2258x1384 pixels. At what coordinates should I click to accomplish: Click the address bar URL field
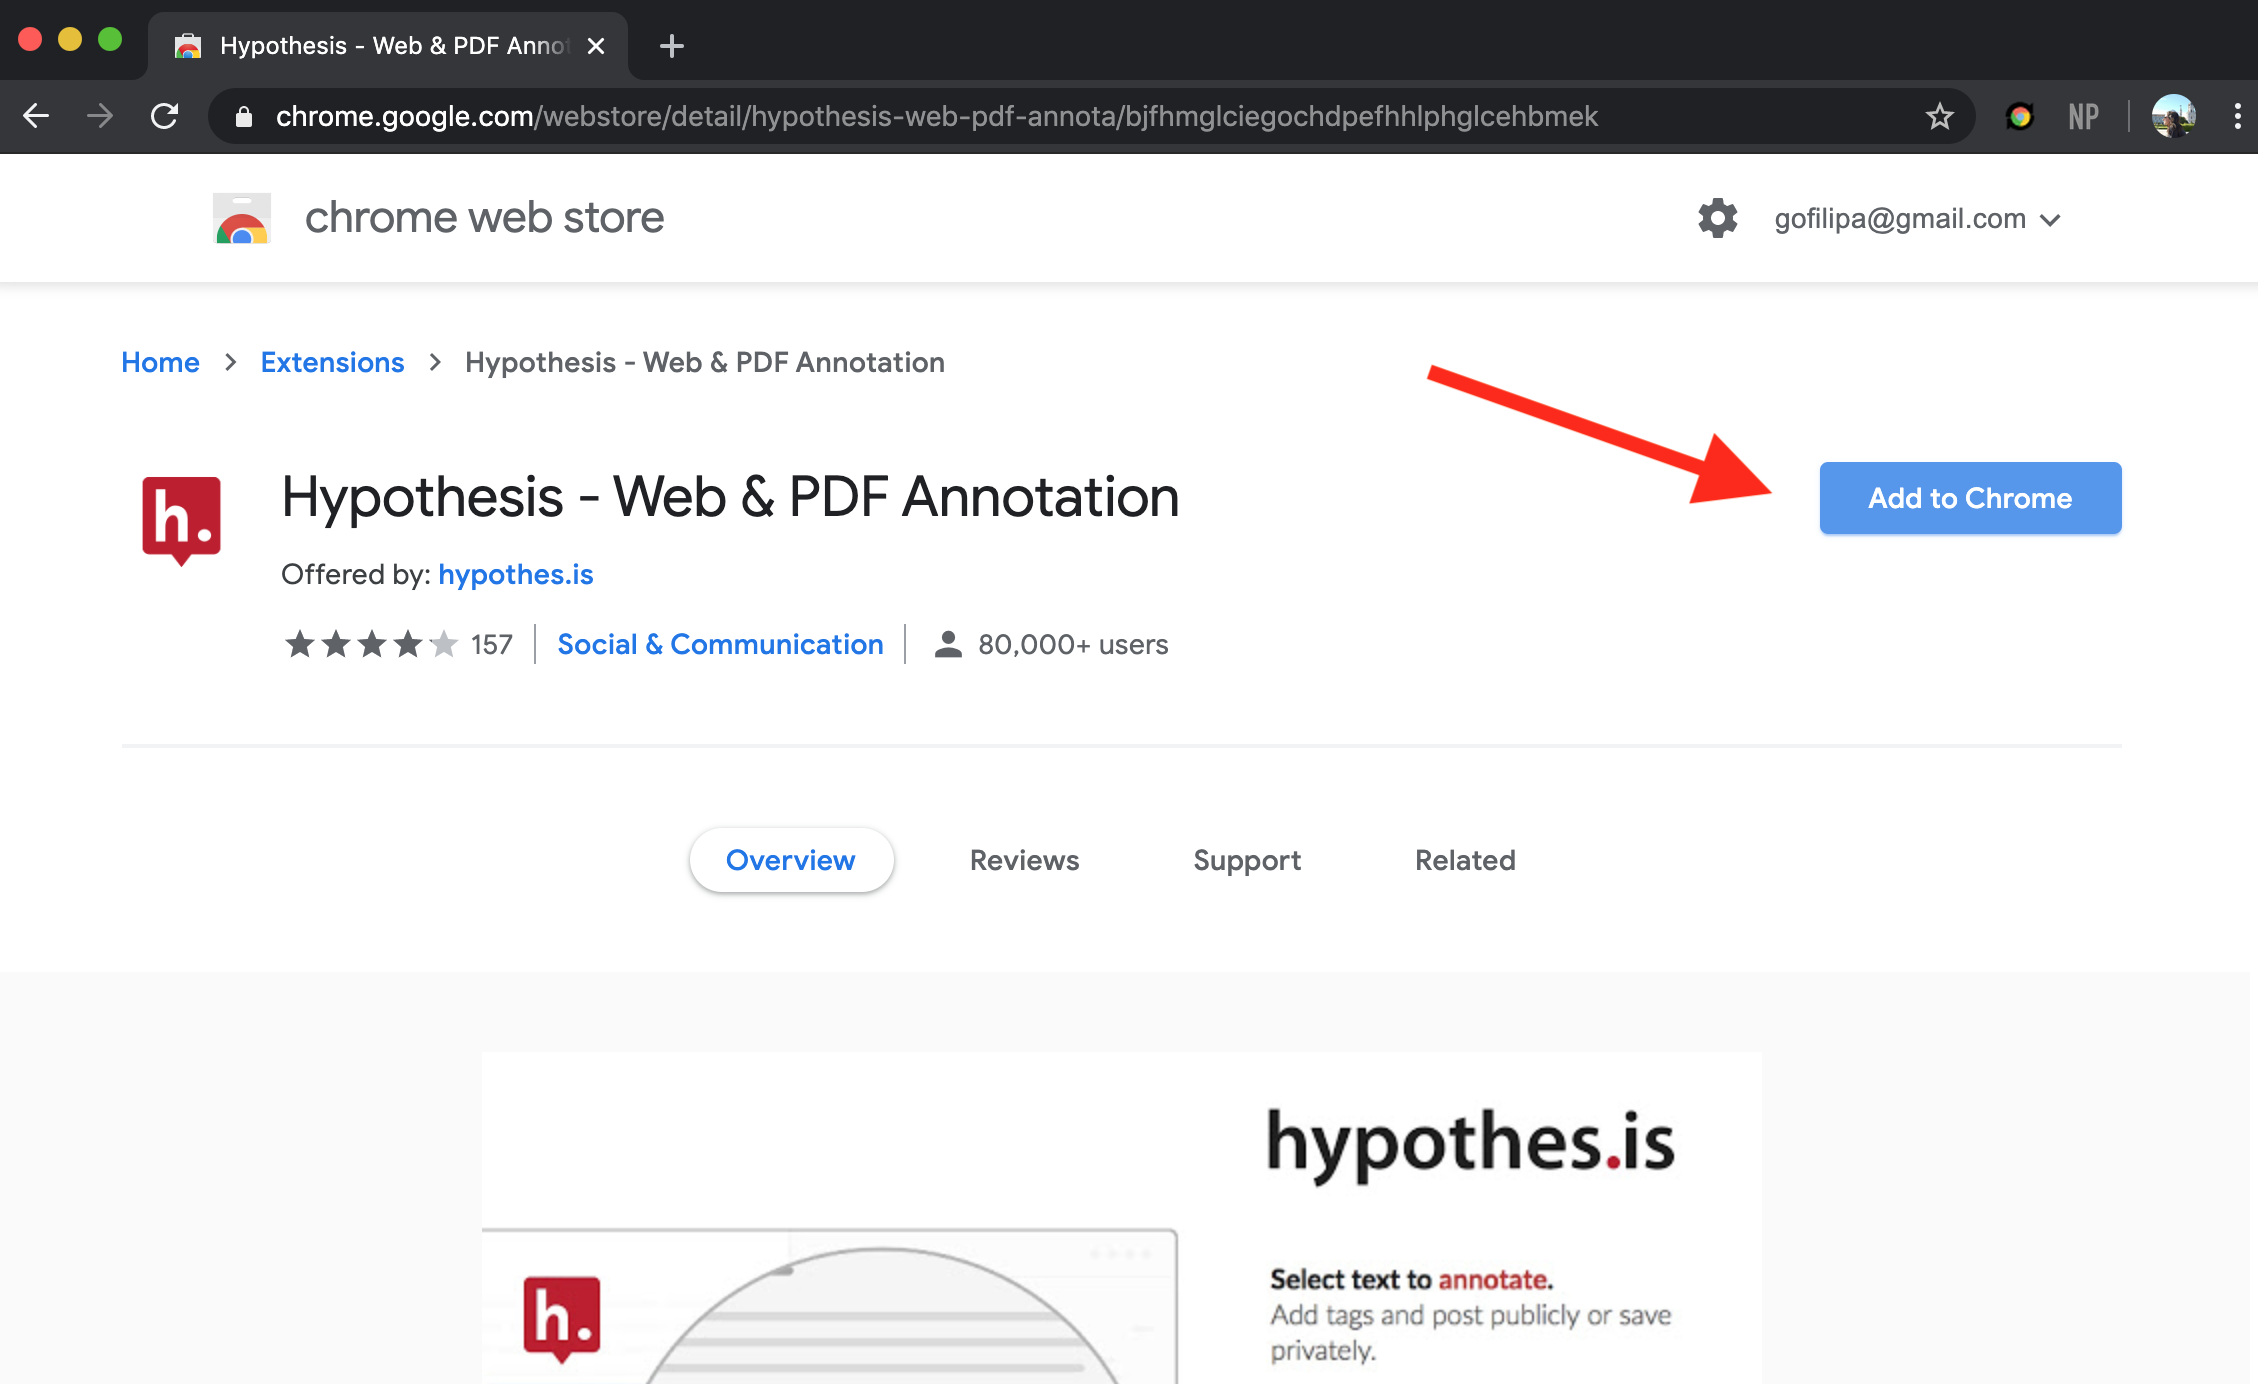[x=936, y=116]
